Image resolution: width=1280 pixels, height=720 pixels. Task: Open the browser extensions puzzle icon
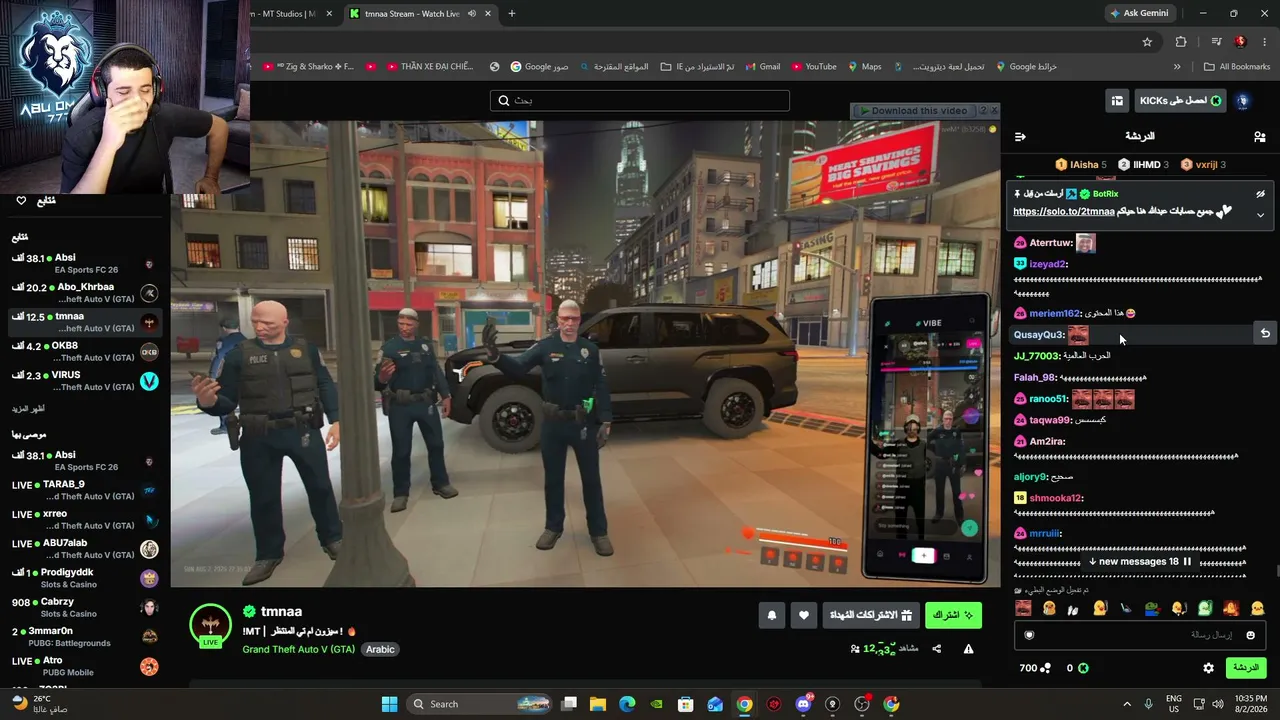tap(1181, 42)
